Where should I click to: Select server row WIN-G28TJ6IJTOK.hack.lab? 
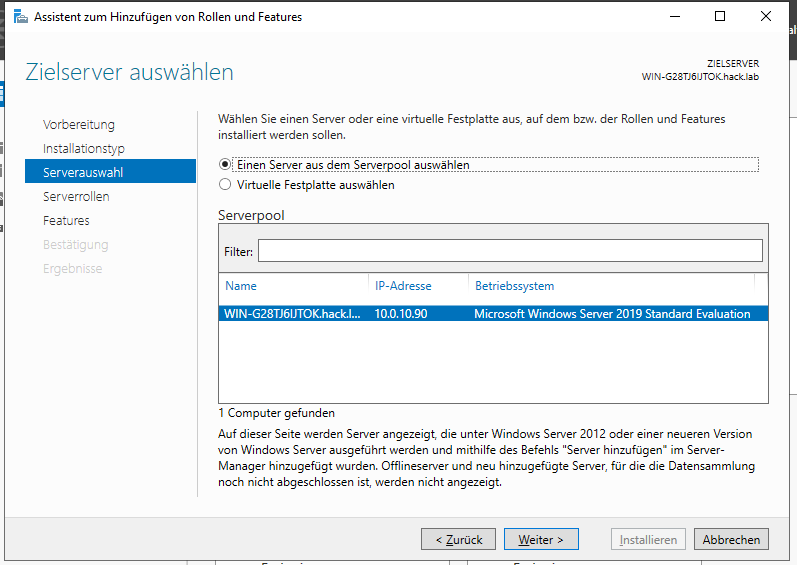pyautogui.click(x=292, y=314)
